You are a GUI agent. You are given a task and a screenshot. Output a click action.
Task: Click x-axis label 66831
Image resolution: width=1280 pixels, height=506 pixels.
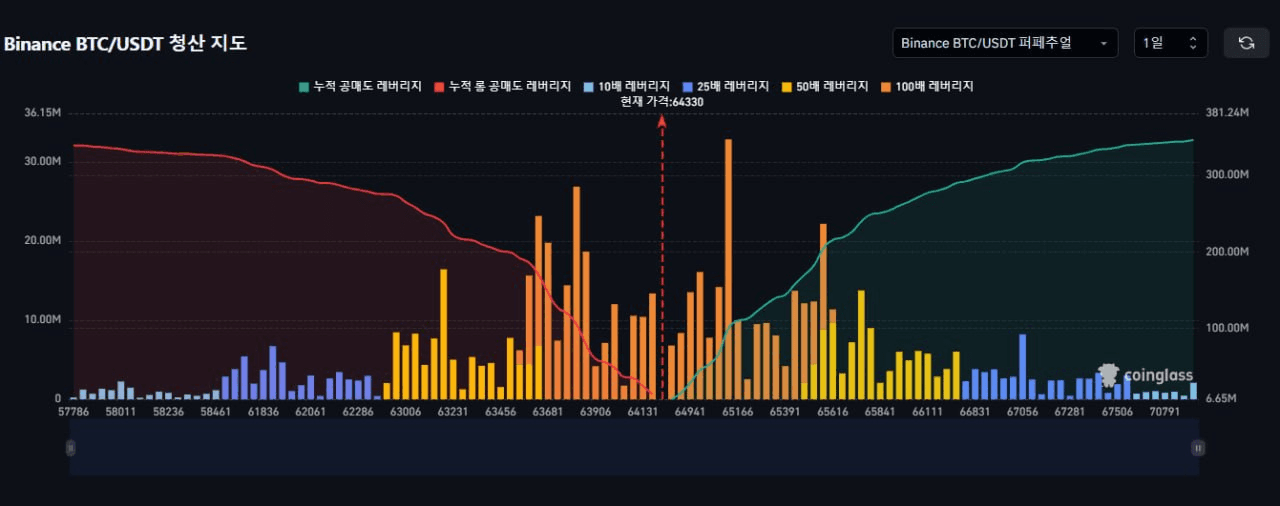coord(975,411)
